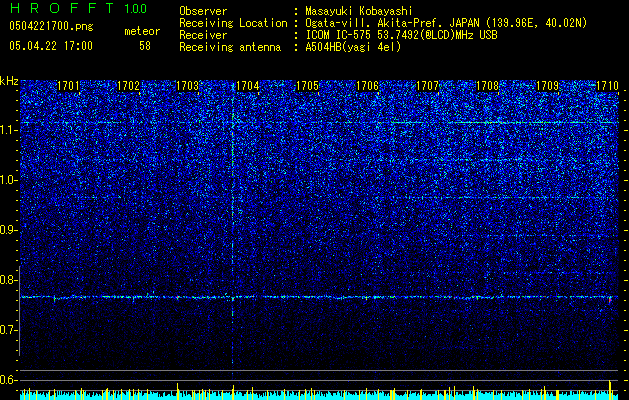Click the Receiving antenna label

coord(230,47)
